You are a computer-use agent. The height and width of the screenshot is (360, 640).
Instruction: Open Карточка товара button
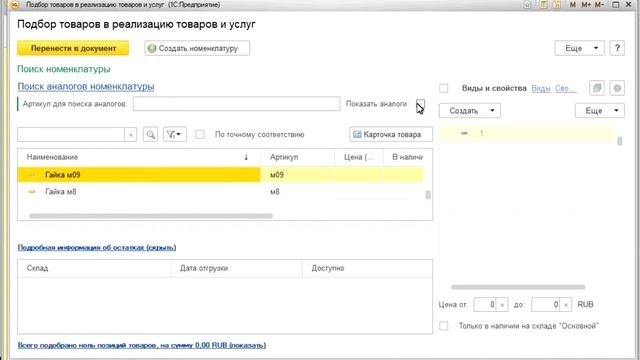click(x=391, y=134)
